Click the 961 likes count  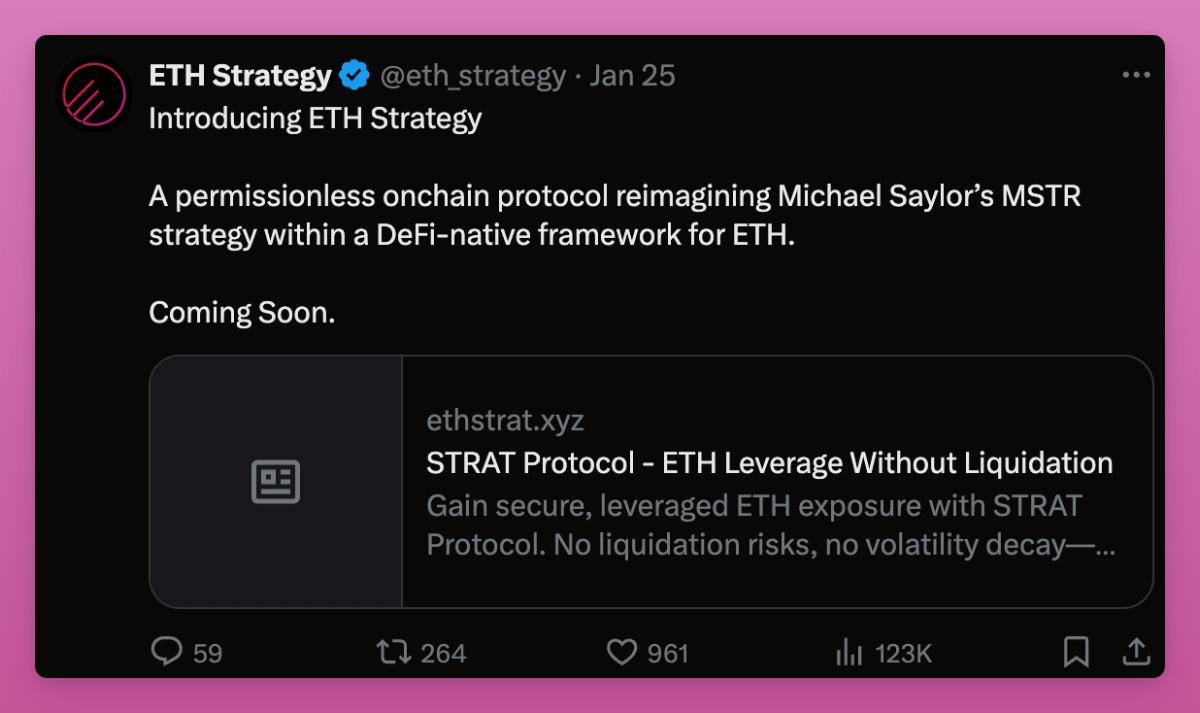point(668,654)
